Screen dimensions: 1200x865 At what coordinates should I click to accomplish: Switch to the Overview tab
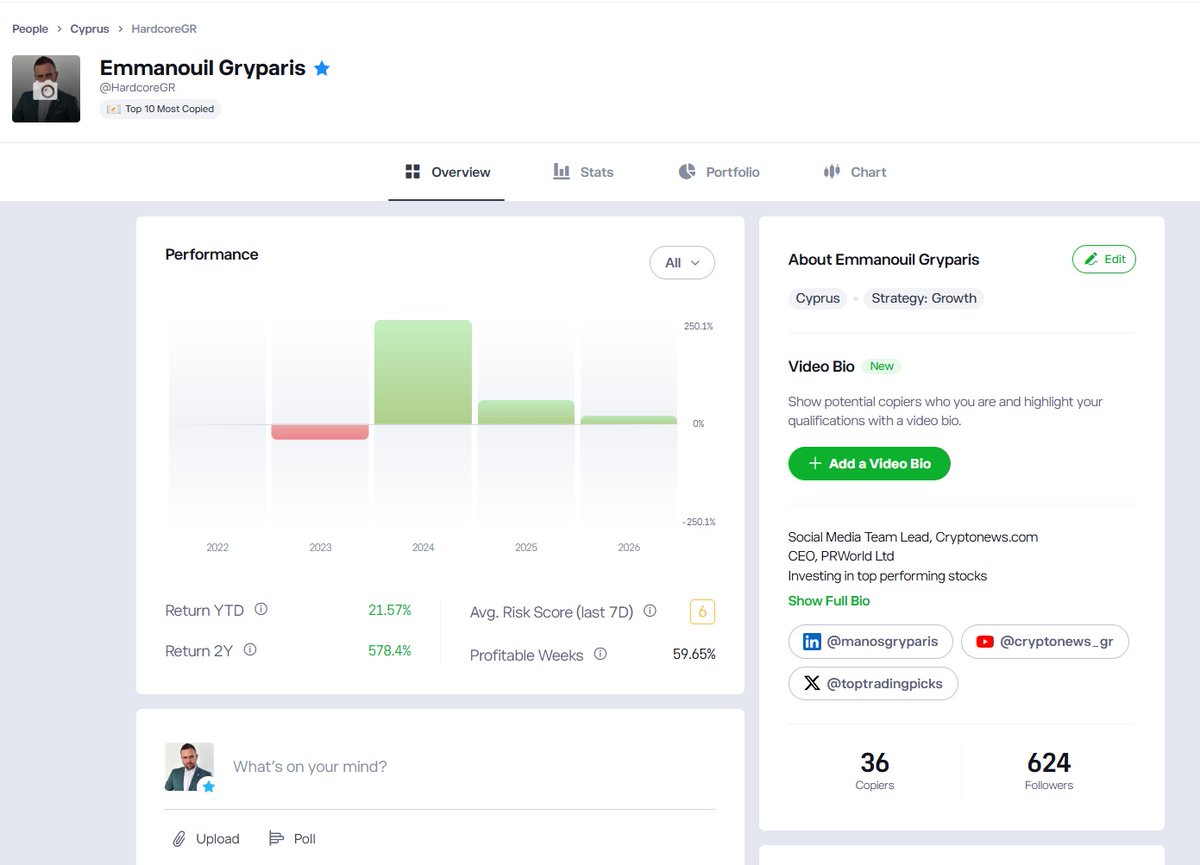tap(447, 172)
